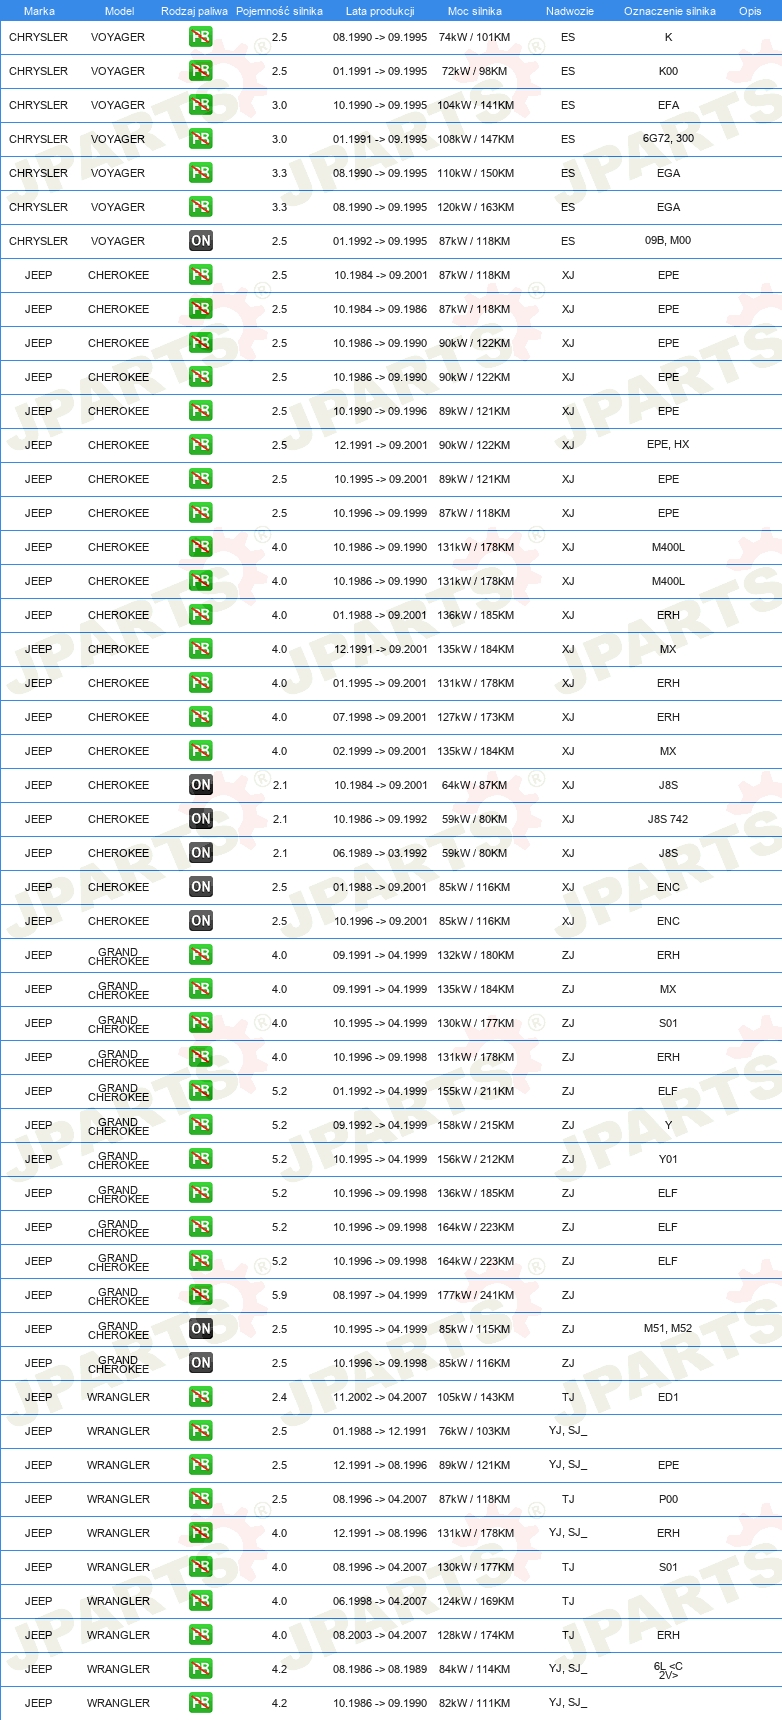This screenshot has height=1720, width=782.
Task: Click ON diesel icon in Cherokee ENC 01.1988 -> 09.2001 row
Action: click(x=201, y=887)
